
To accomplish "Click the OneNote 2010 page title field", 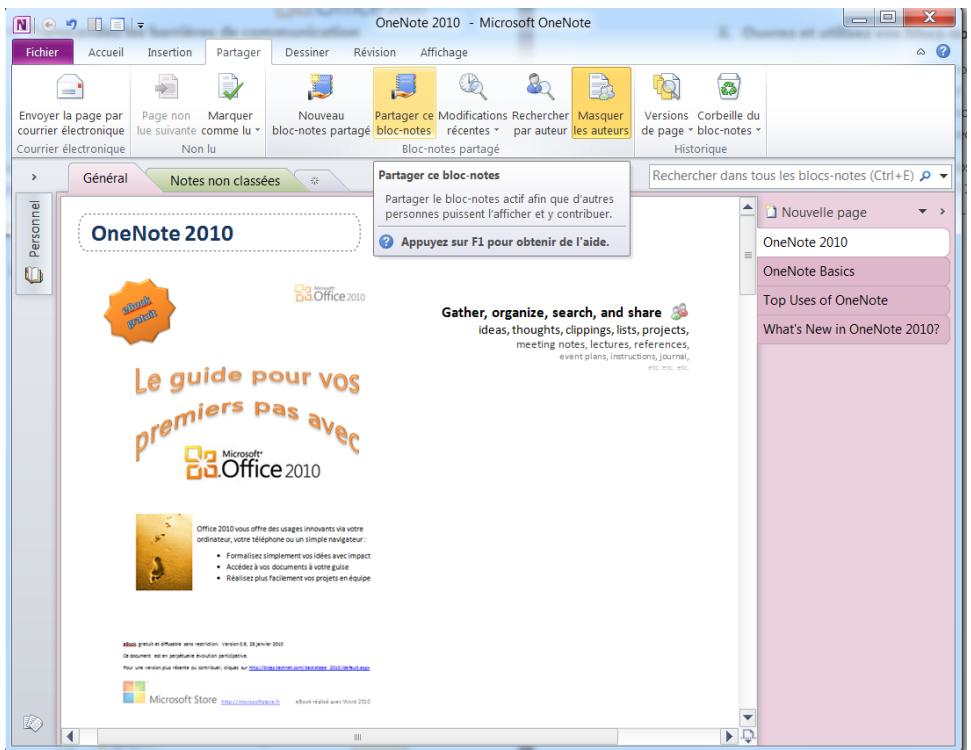I will (x=219, y=233).
